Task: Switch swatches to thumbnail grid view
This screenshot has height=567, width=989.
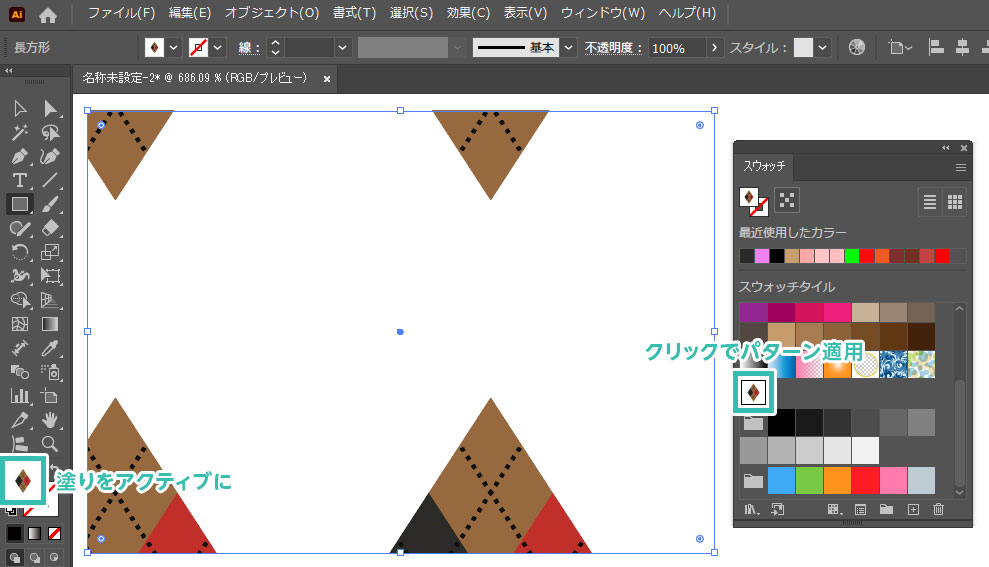Action: pyautogui.click(x=955, y=202)
